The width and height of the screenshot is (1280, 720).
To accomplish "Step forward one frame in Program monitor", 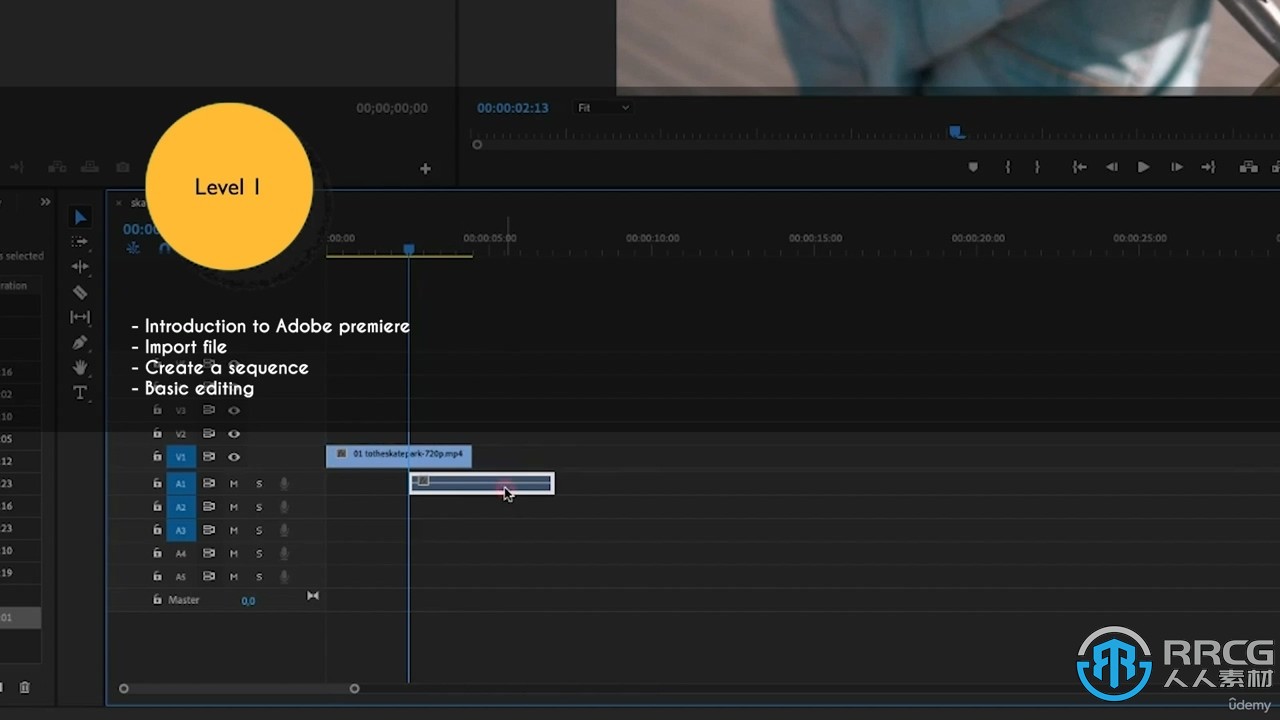I will (x=1176, y=167).
